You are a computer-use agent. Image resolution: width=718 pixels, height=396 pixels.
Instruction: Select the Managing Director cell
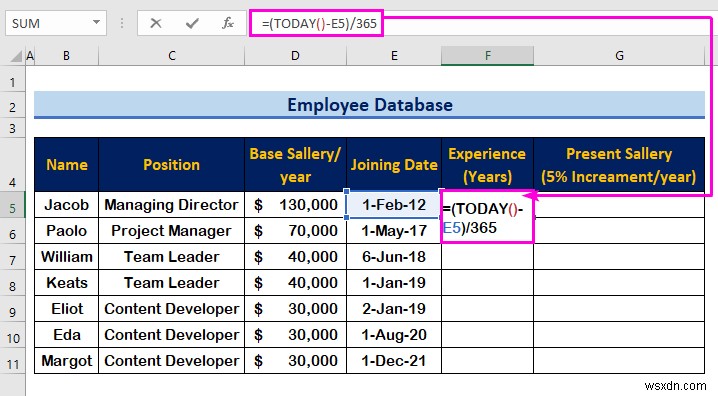tap(172, 205)
